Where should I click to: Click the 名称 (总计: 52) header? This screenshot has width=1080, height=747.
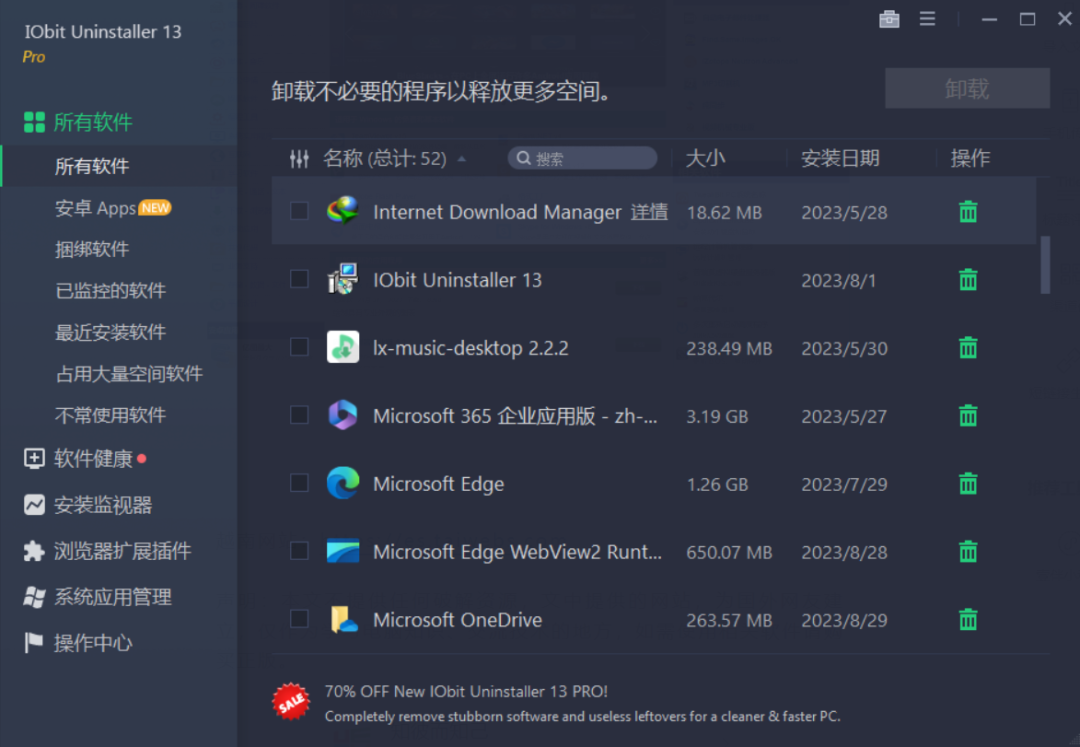(x=385, y=158)
